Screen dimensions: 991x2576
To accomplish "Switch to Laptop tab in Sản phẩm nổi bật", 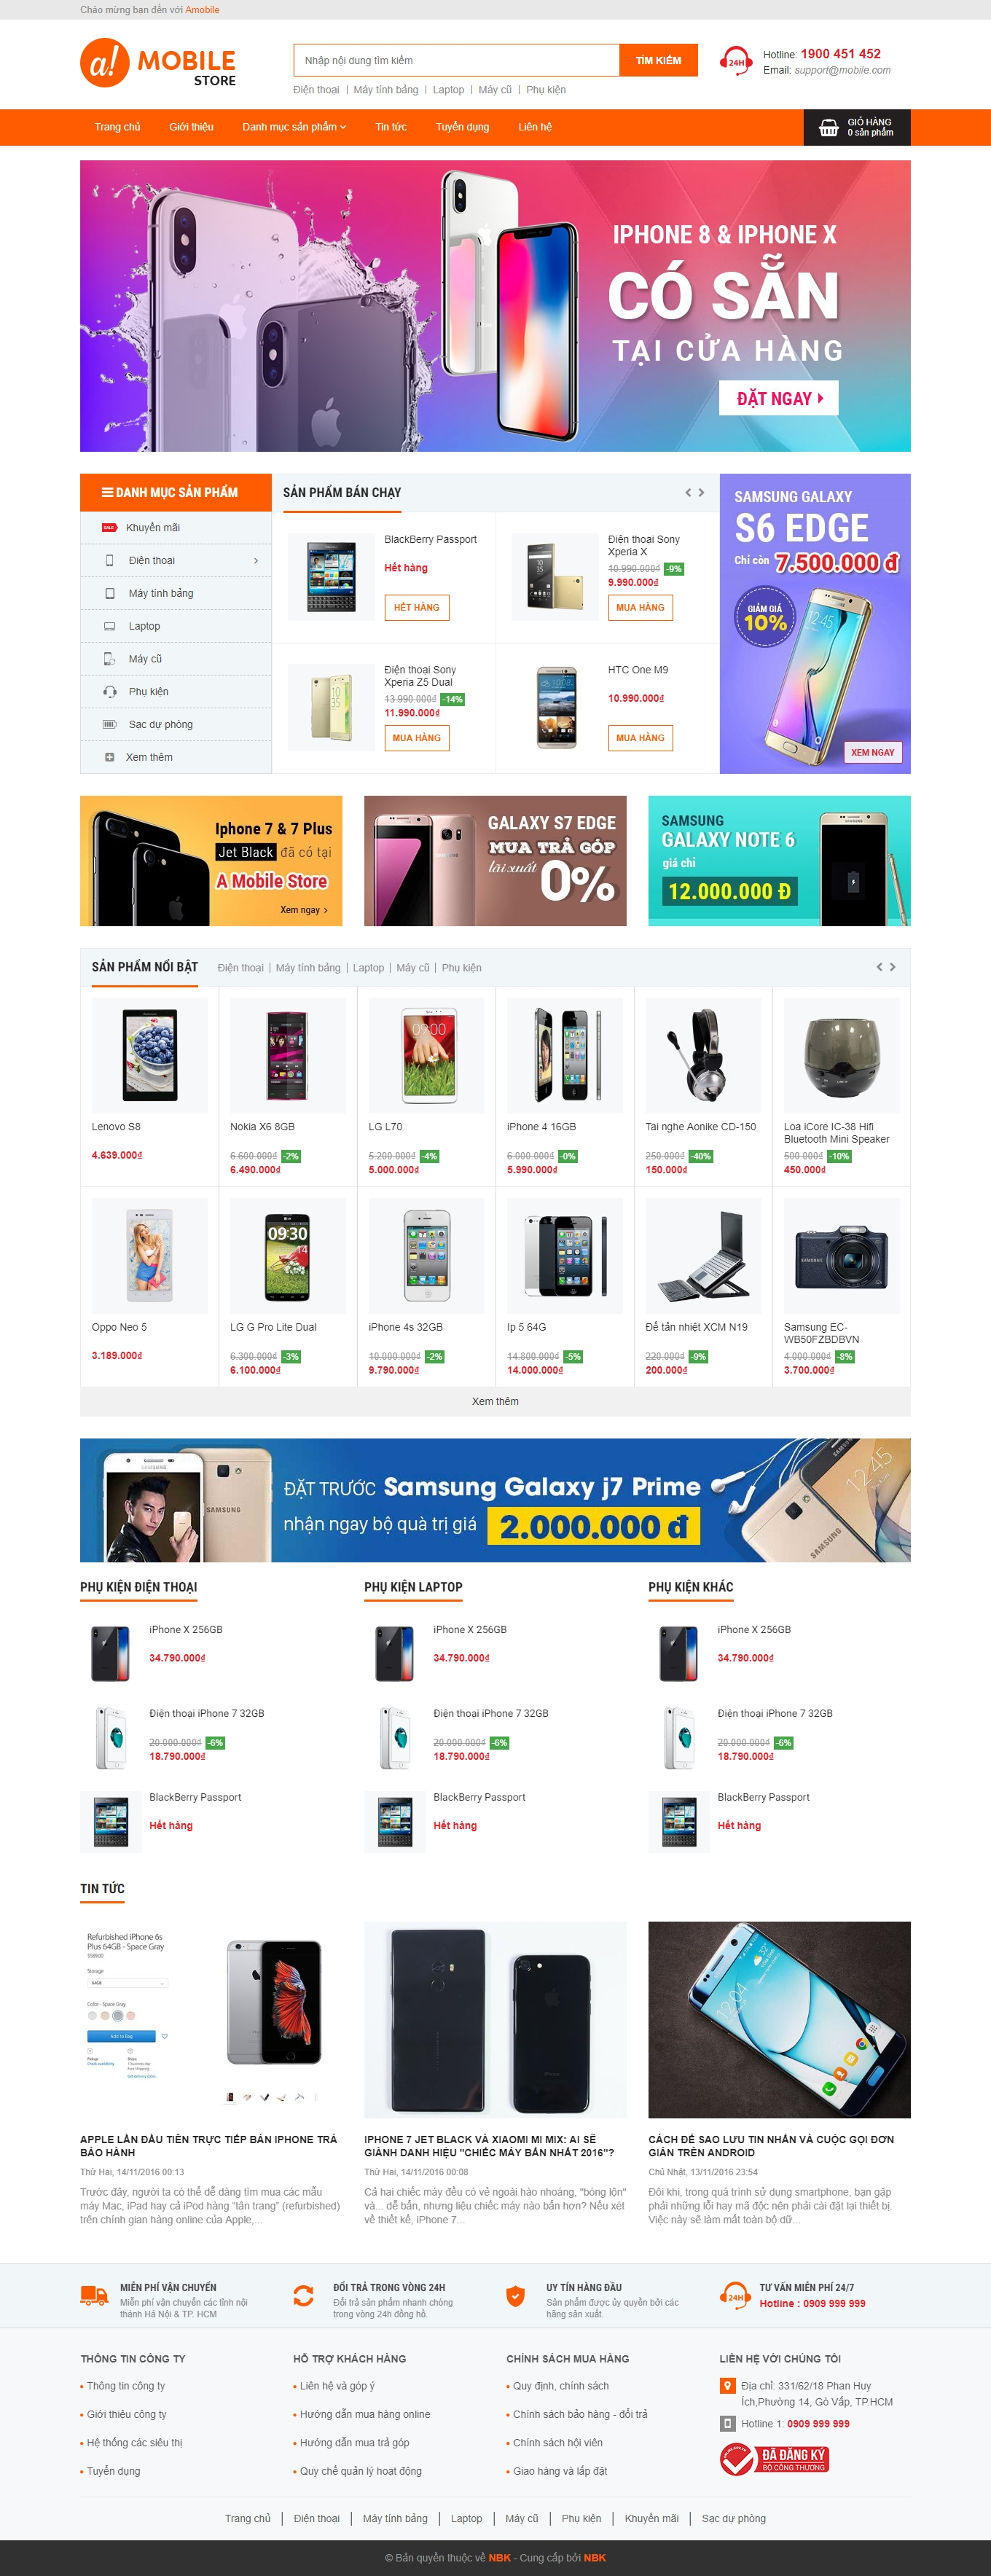I will (368, 968).
